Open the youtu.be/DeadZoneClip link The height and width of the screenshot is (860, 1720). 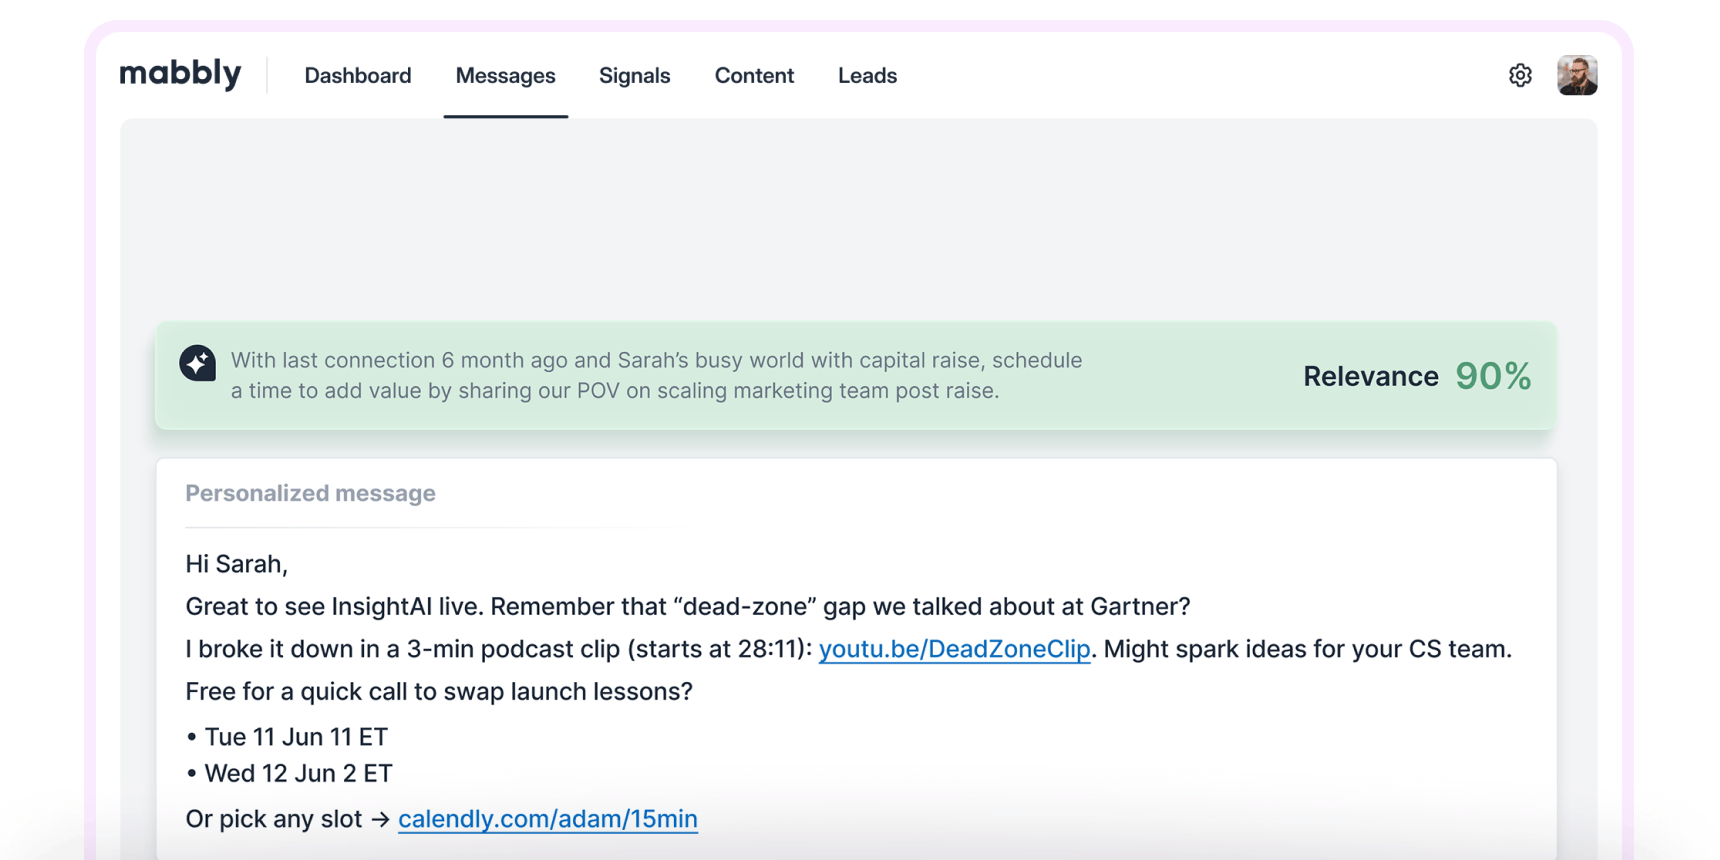954,649
